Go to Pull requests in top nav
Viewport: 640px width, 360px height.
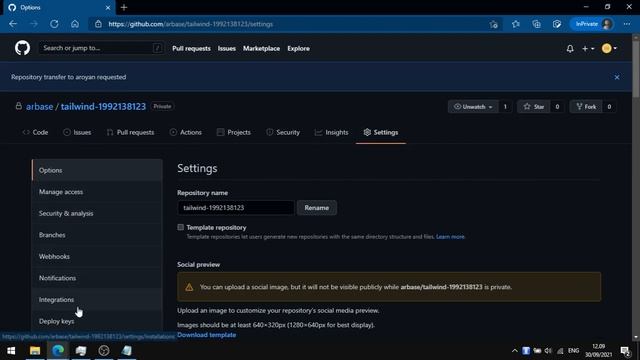(191, 49)
